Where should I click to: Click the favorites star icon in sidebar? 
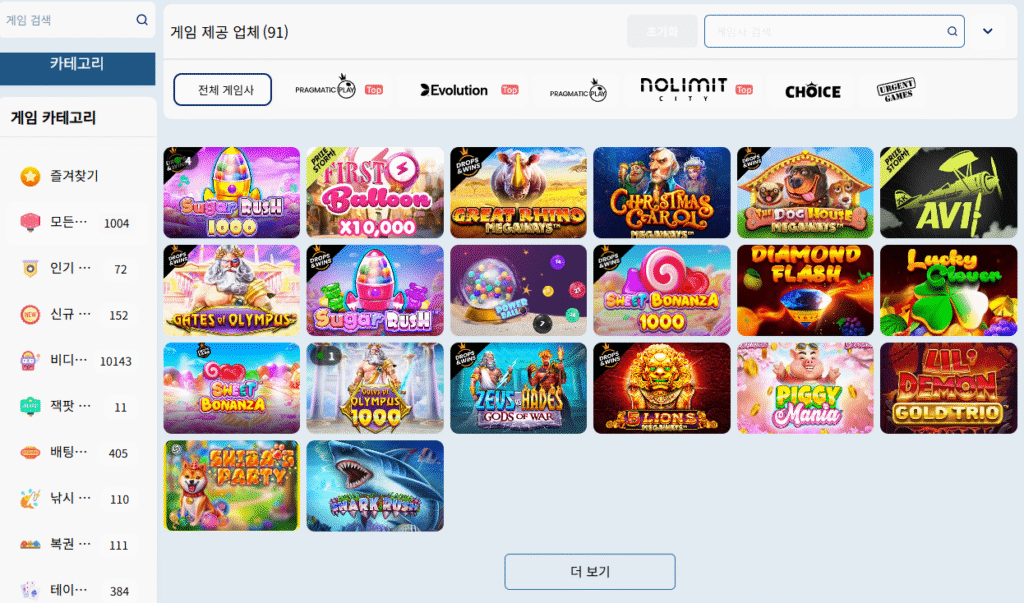(30, 176)
